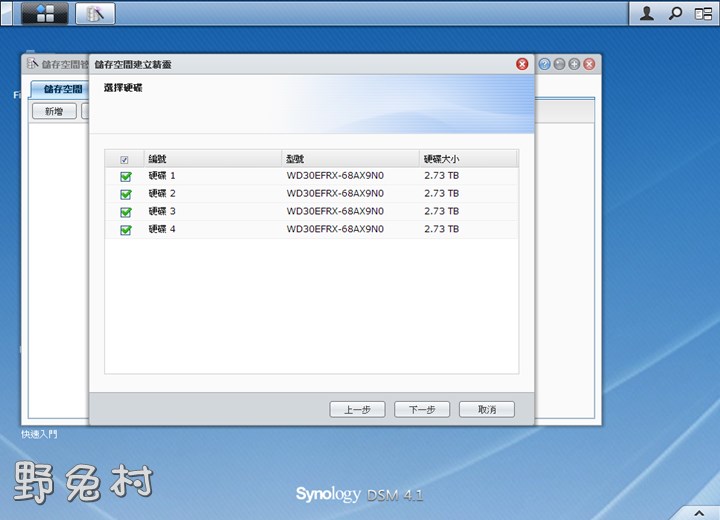This screenshot has width=720, height=520.
Task: Click the 2.73 TB size of 硬碟 4
Action: tap(441, 229)
